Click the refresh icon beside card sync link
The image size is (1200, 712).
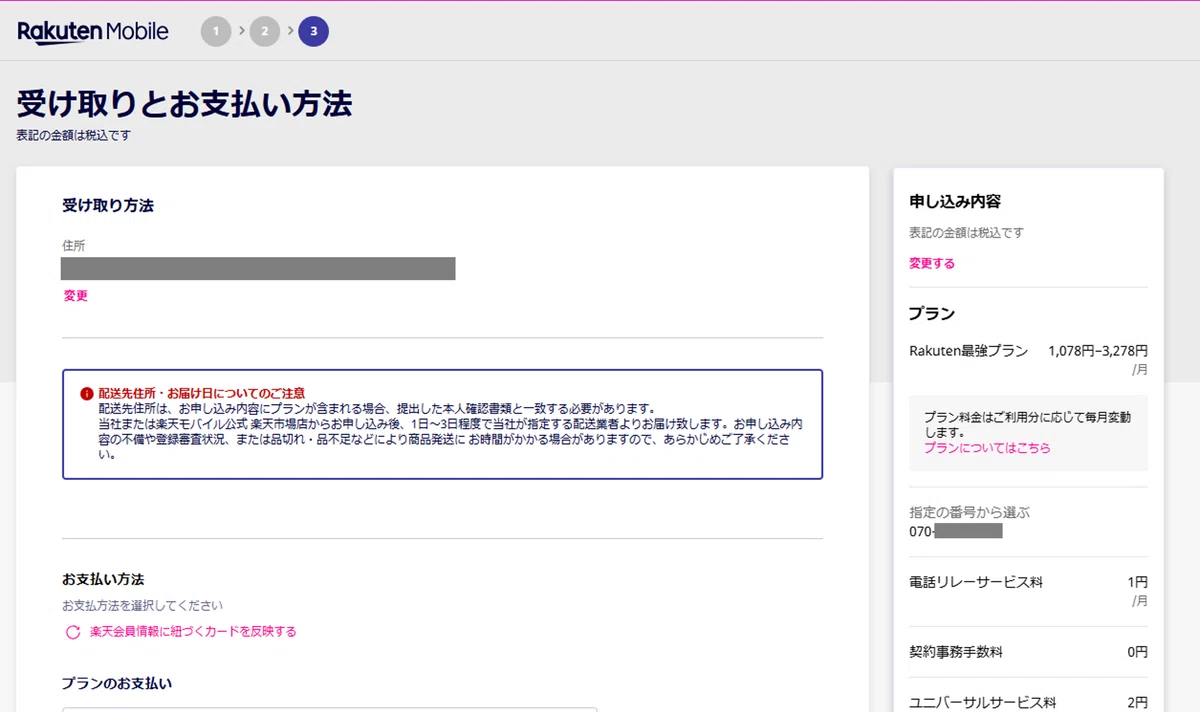72,632
